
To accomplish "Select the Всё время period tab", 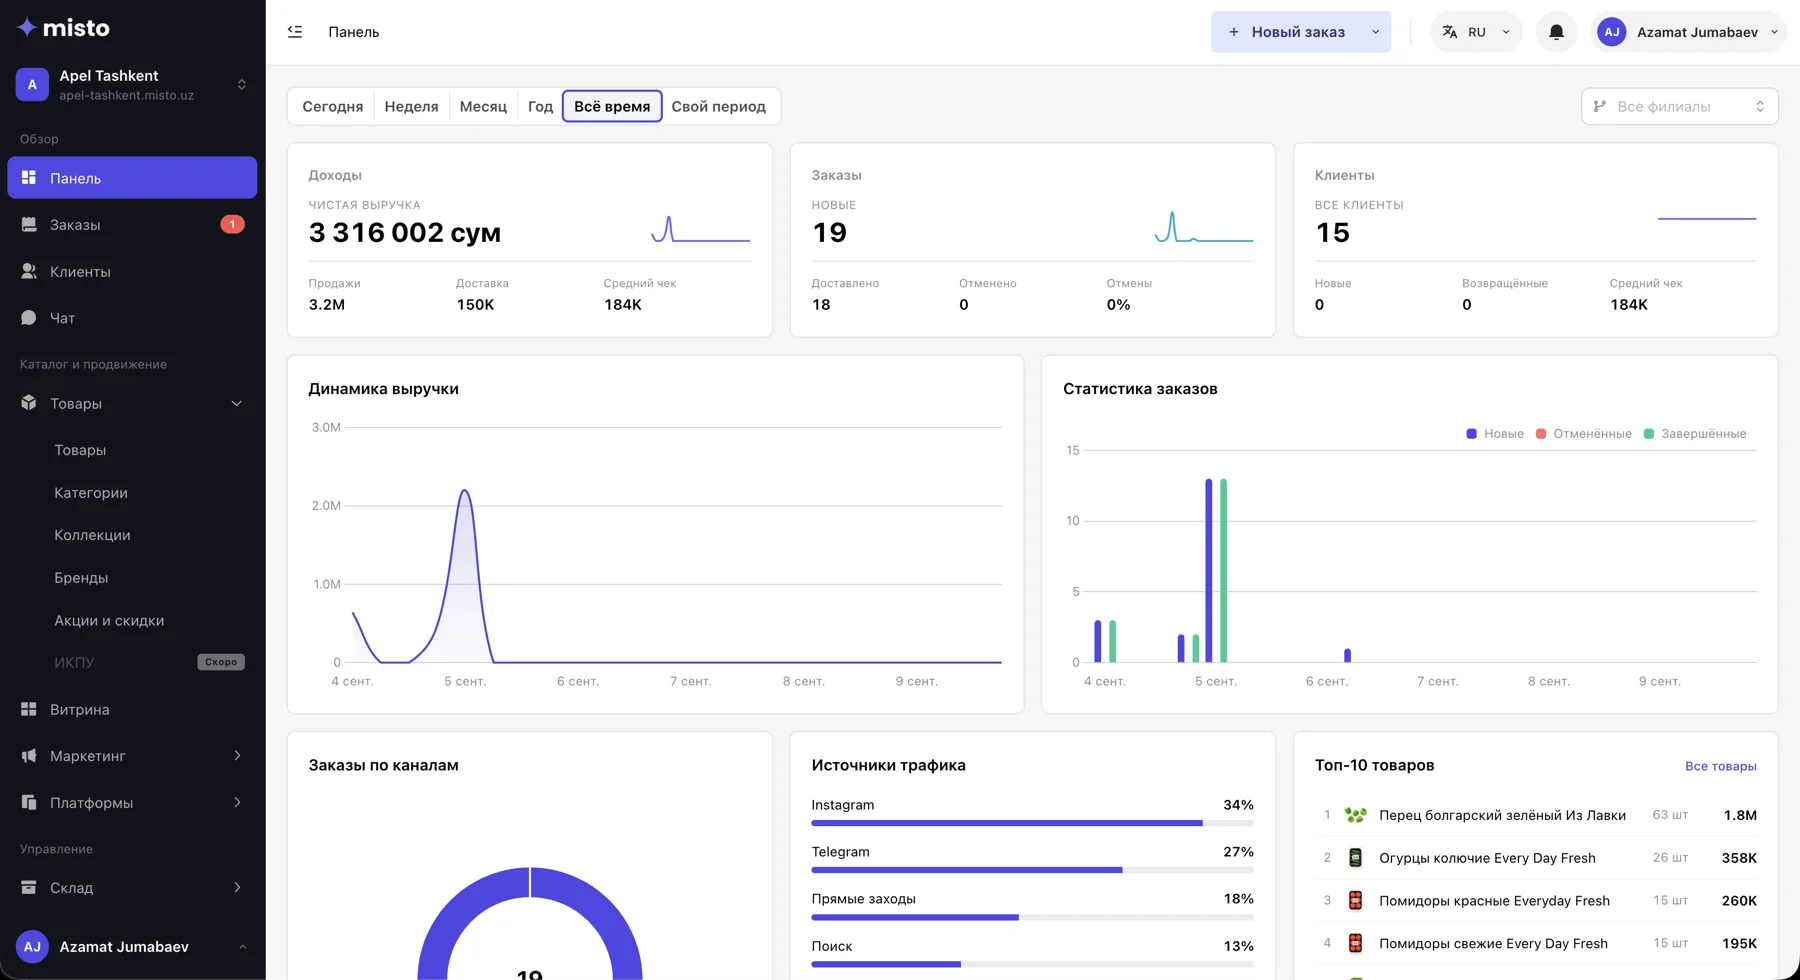I will point(612,106).
